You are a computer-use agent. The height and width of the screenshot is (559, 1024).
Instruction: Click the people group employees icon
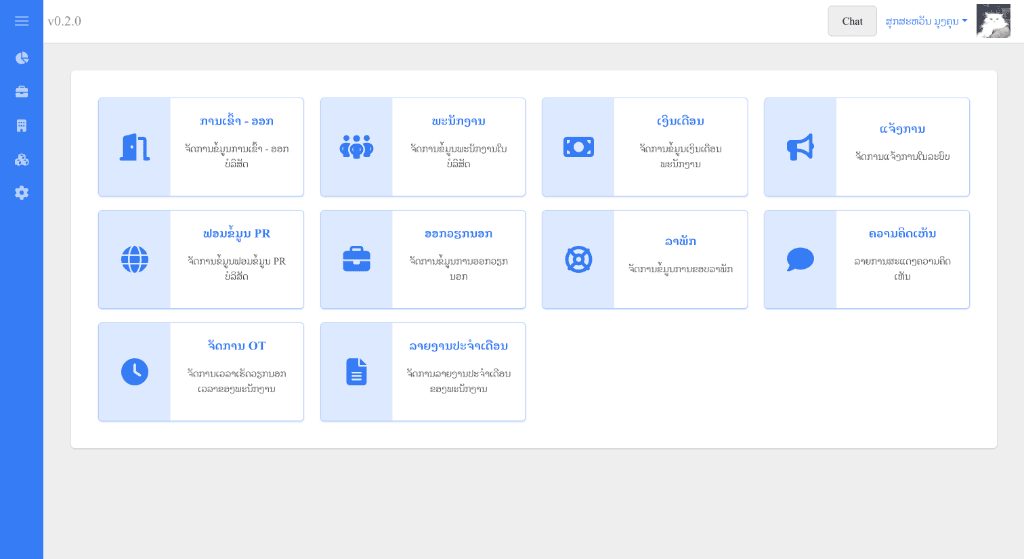[357, 147]
